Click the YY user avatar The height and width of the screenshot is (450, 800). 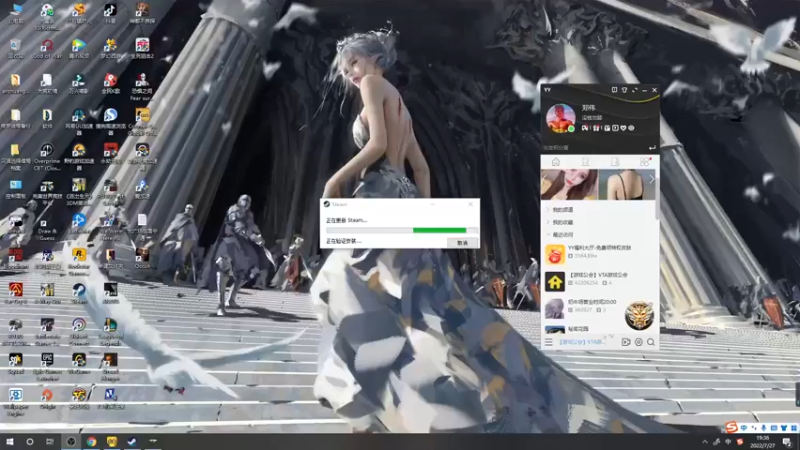[560, 118]
